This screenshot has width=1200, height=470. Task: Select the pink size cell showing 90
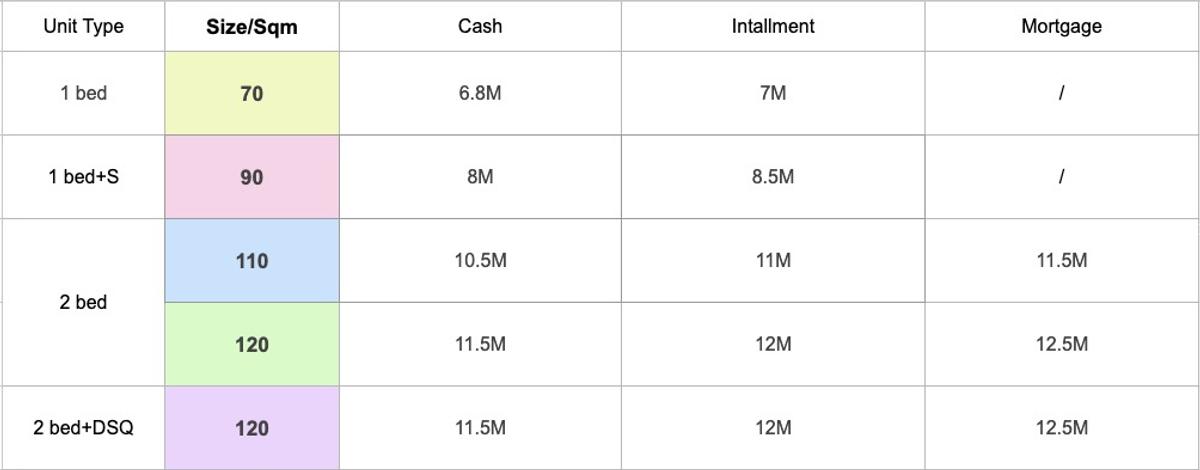pyautogui.click(x=252, y=177)
